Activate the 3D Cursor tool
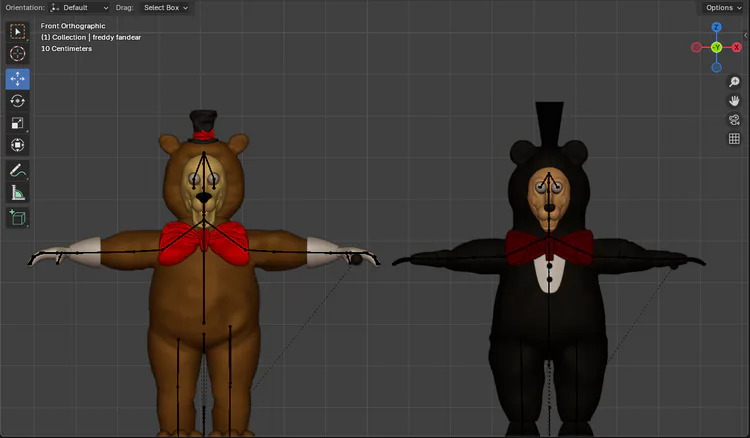 (x=18, y=54)
